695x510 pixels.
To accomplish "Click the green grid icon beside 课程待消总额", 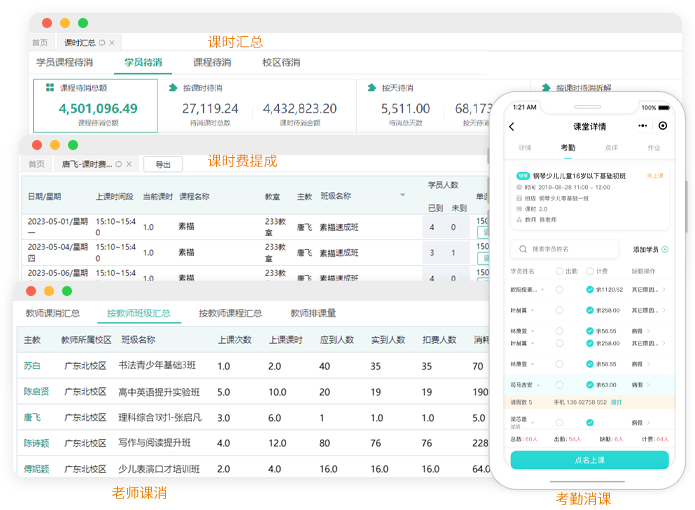I will click(50, 87).
